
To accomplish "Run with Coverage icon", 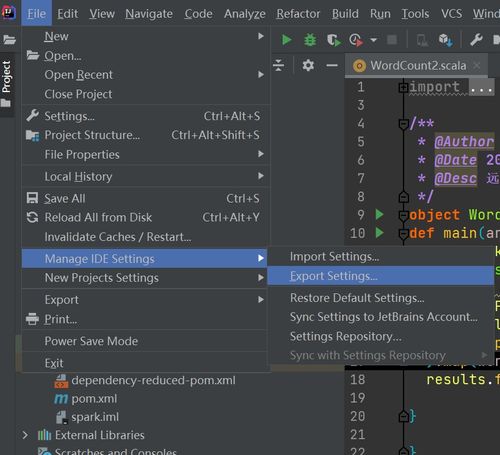I will [333, 40].
